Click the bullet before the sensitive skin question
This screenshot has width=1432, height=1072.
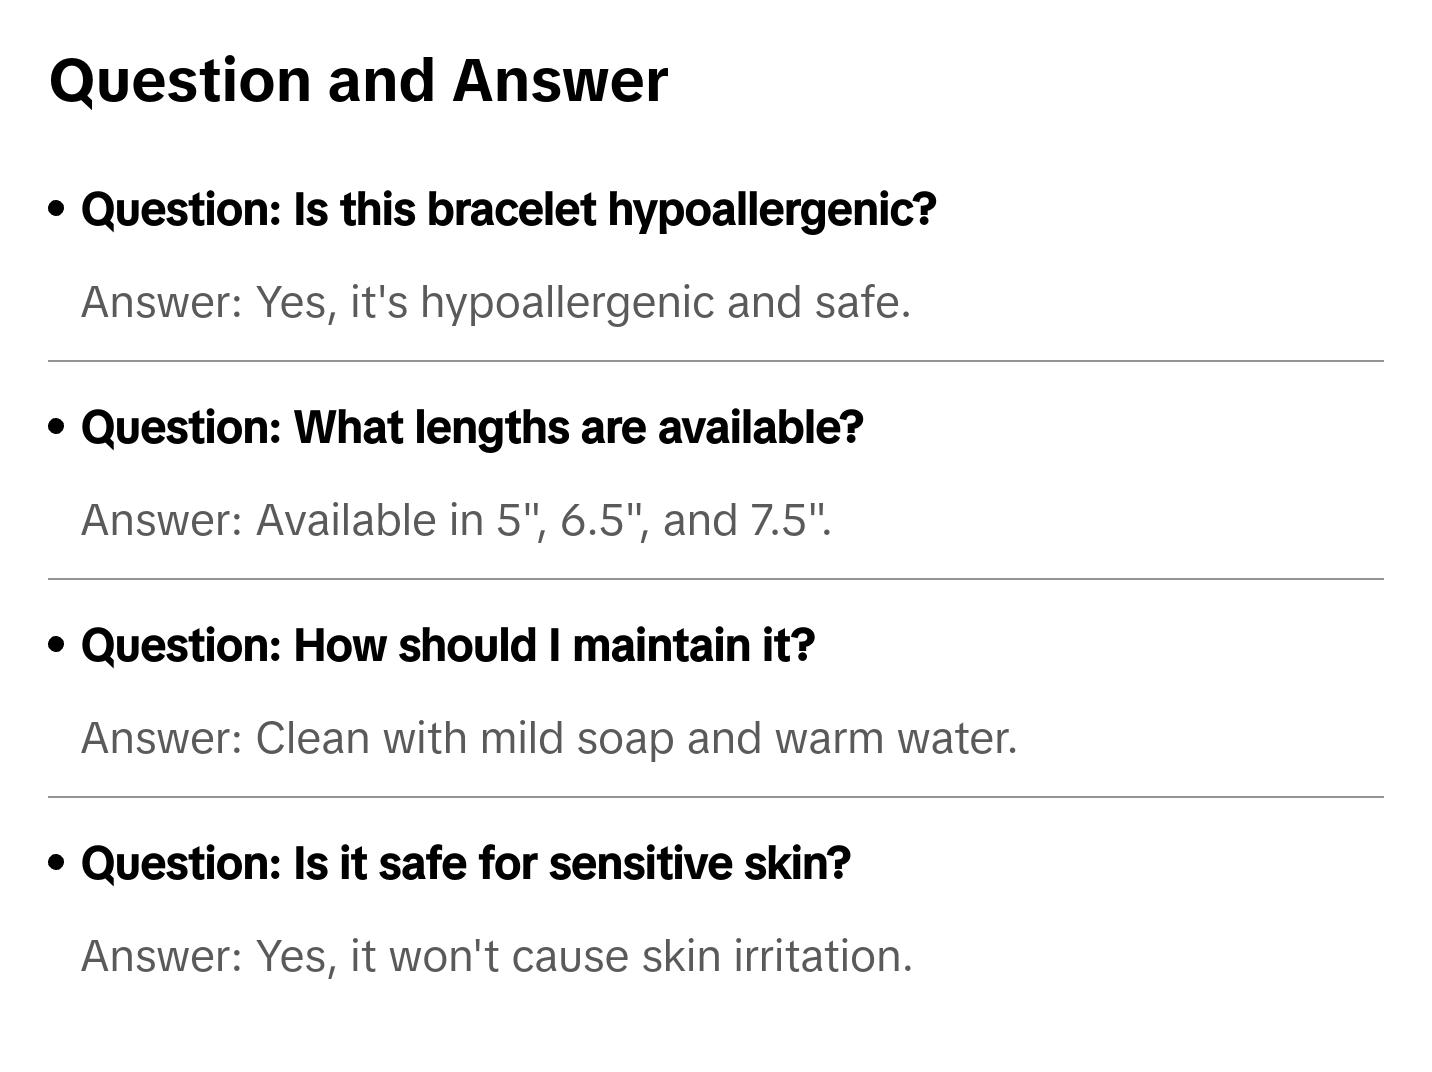click(57, 862)
